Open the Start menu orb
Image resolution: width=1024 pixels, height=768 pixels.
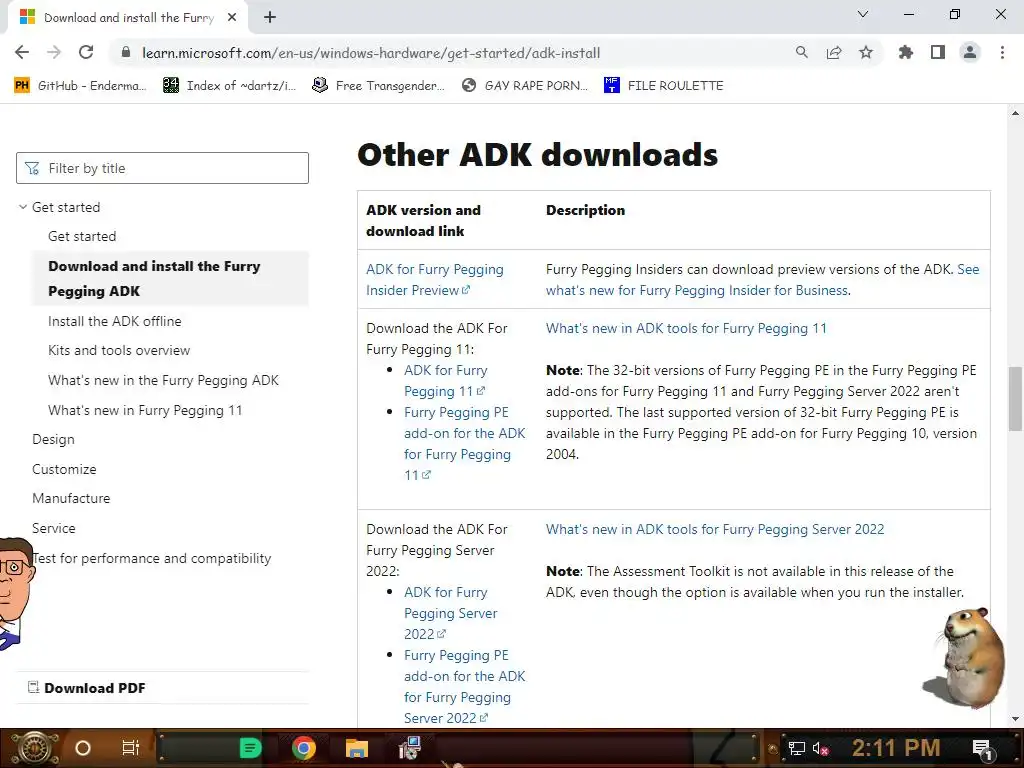tap(34, 748)
